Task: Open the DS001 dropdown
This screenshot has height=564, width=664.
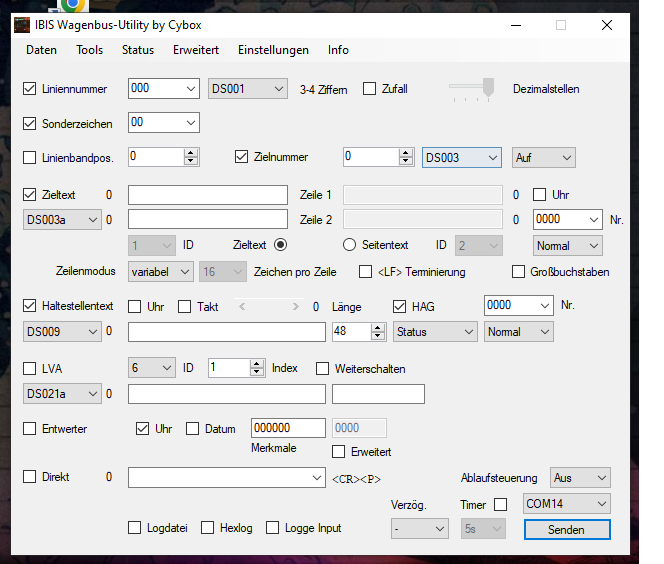Action: [248, 89]
